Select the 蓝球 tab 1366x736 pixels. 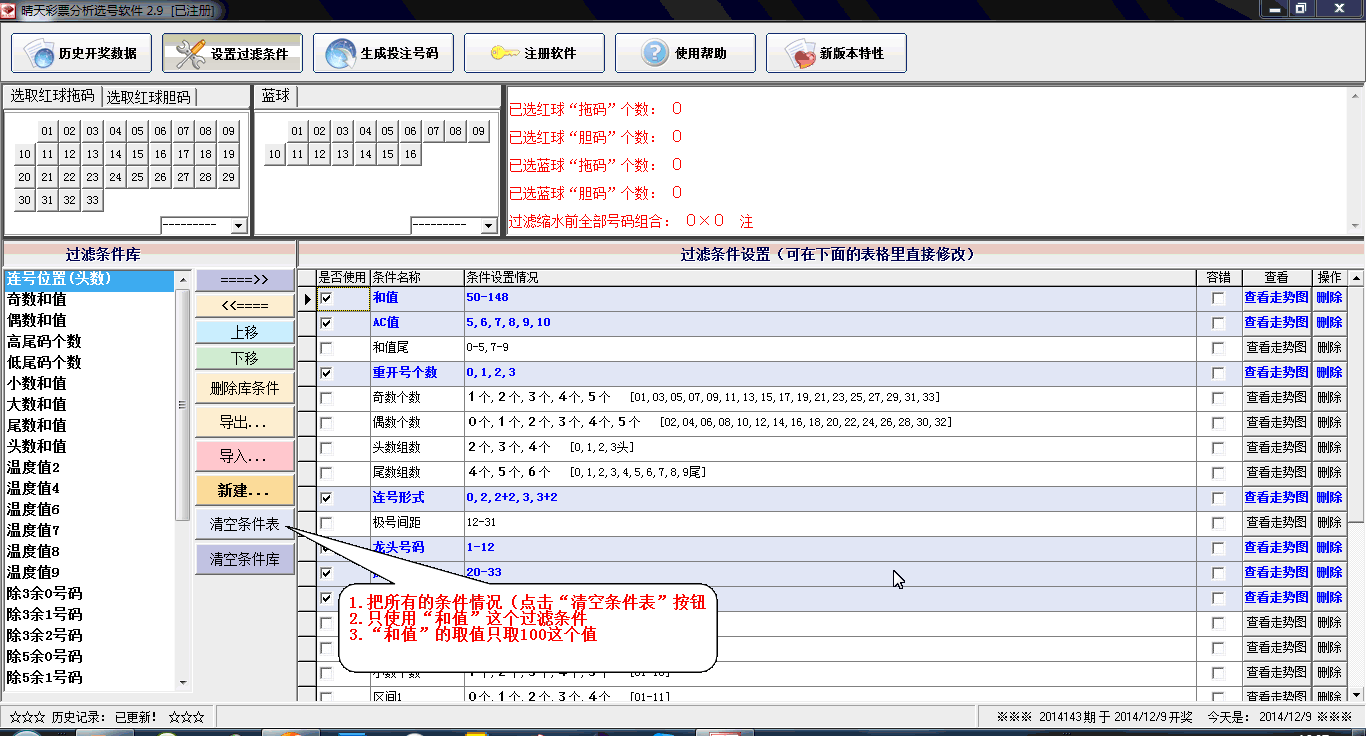click(275, 96)
